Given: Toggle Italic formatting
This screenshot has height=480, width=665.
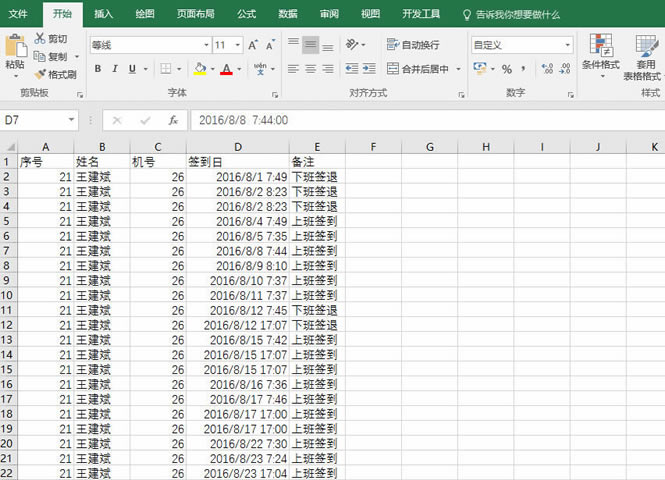Looking at the screenshot, I should tap(115, 69).
